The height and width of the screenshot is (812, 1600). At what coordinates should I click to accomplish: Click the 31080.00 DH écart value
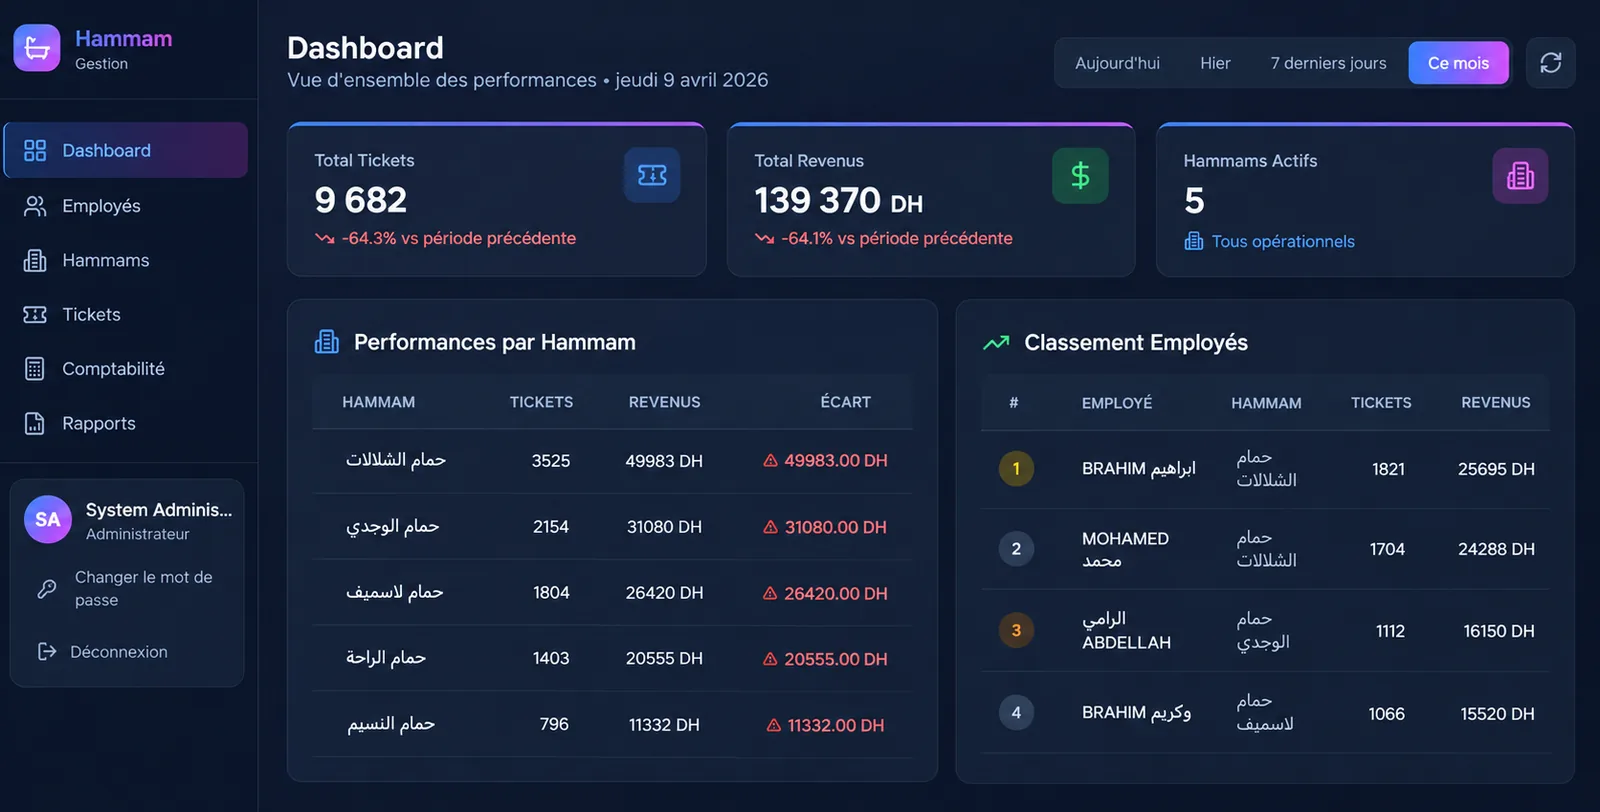835,527
